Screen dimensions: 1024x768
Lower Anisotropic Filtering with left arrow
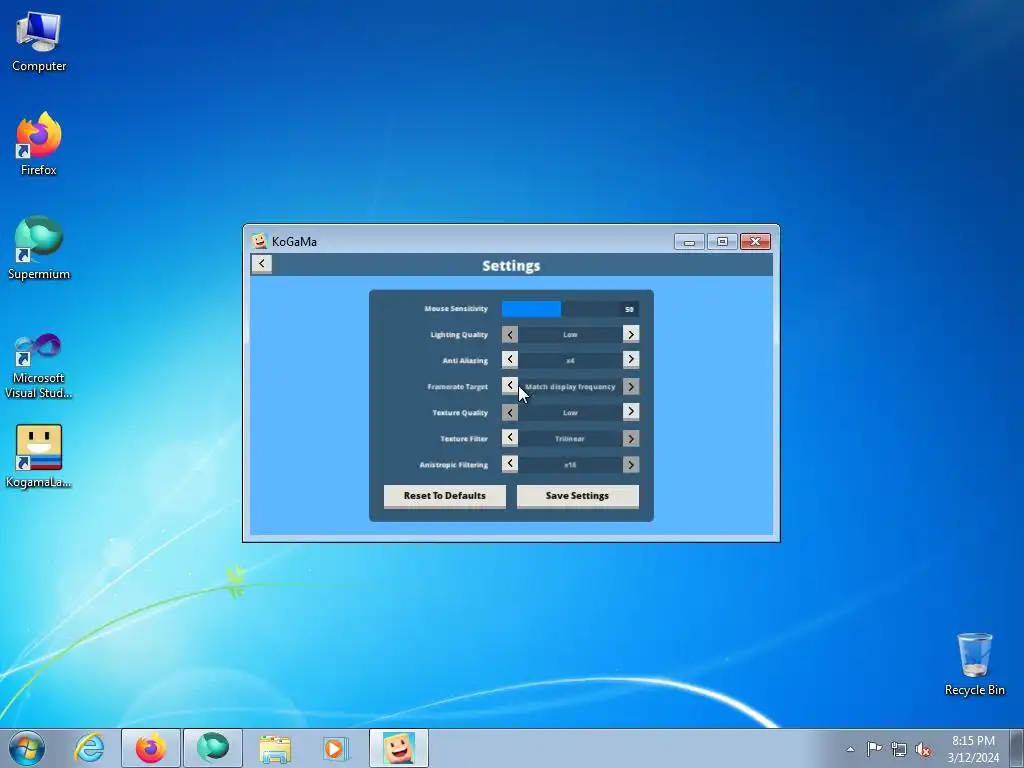pyautogui.click(x=510, y=464)
